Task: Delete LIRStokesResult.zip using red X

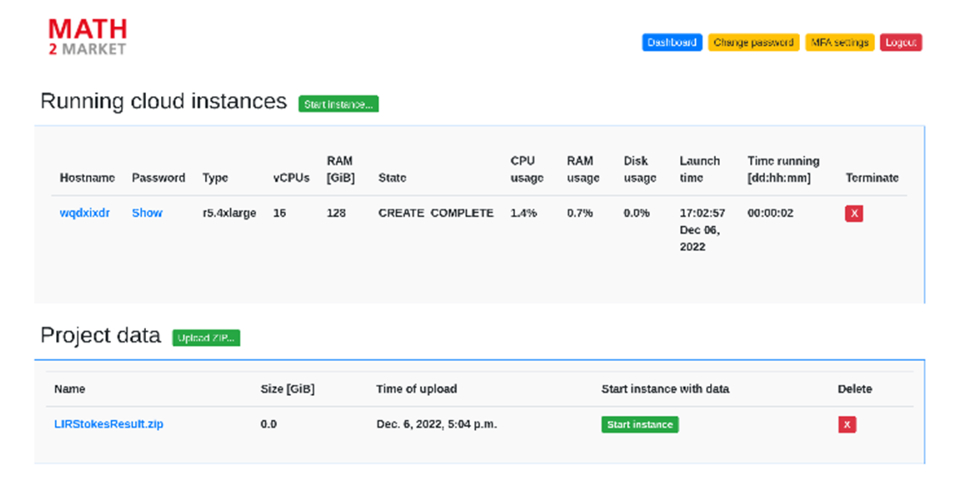Action: 847,424
